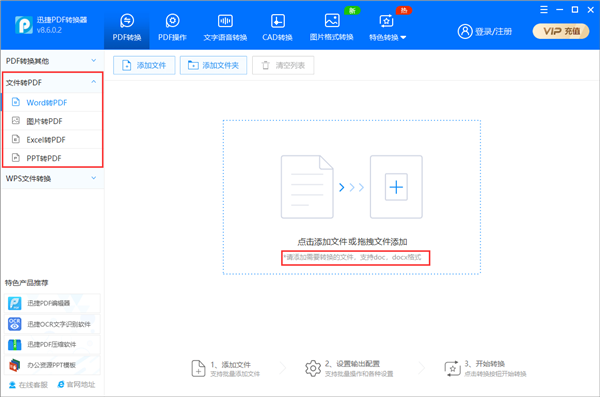Screen dimensions: 600x397
Task: Click the 迅捷PDF转换器 app logo
Action: 24,25
